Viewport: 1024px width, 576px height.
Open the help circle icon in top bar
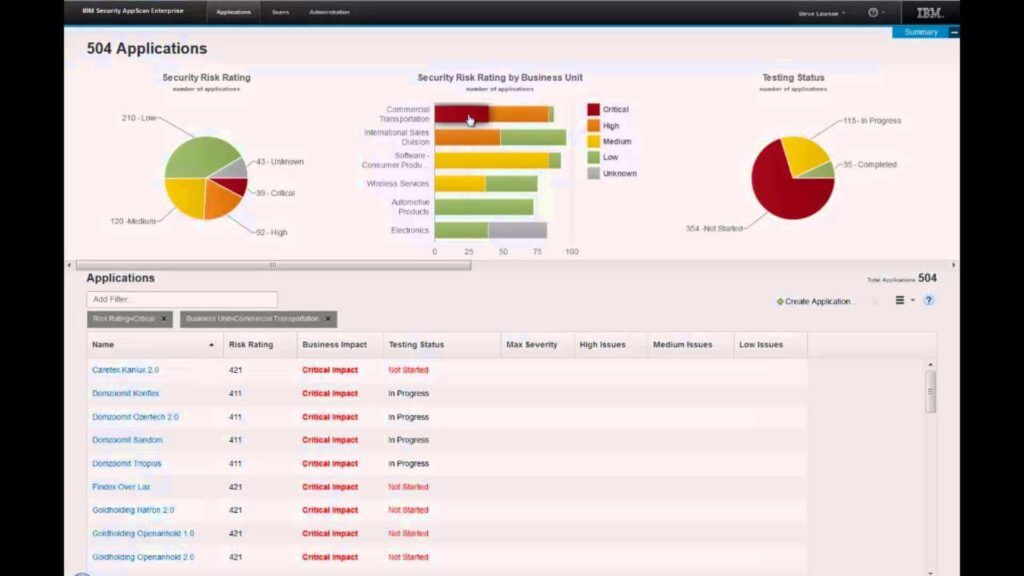pyautogui.click(x=872, y=12)
